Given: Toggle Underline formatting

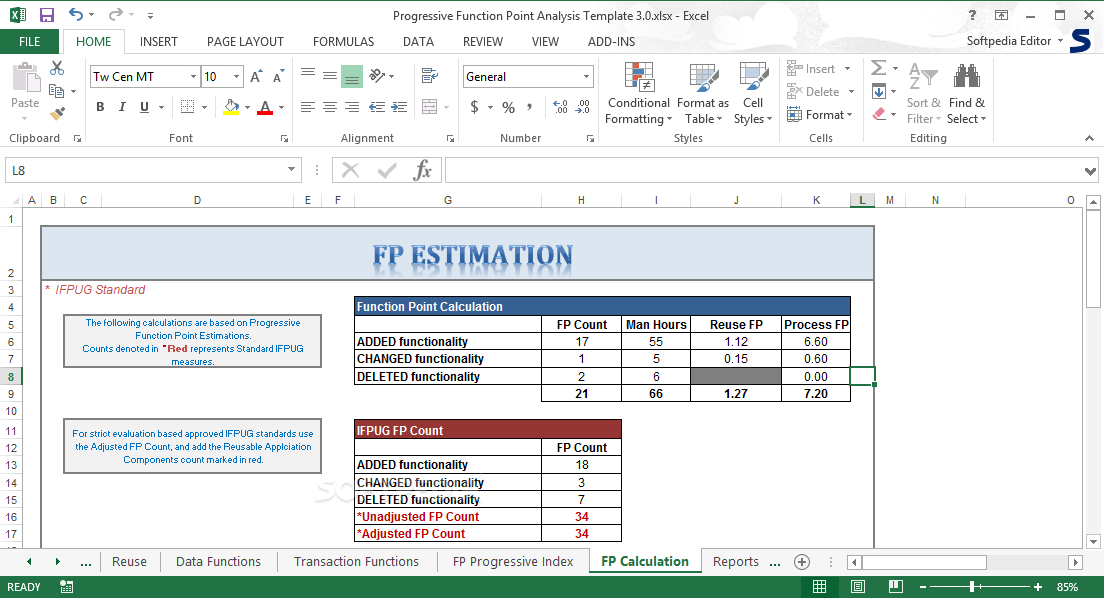Looking at the screenshot, I should [x=144, y=107].
